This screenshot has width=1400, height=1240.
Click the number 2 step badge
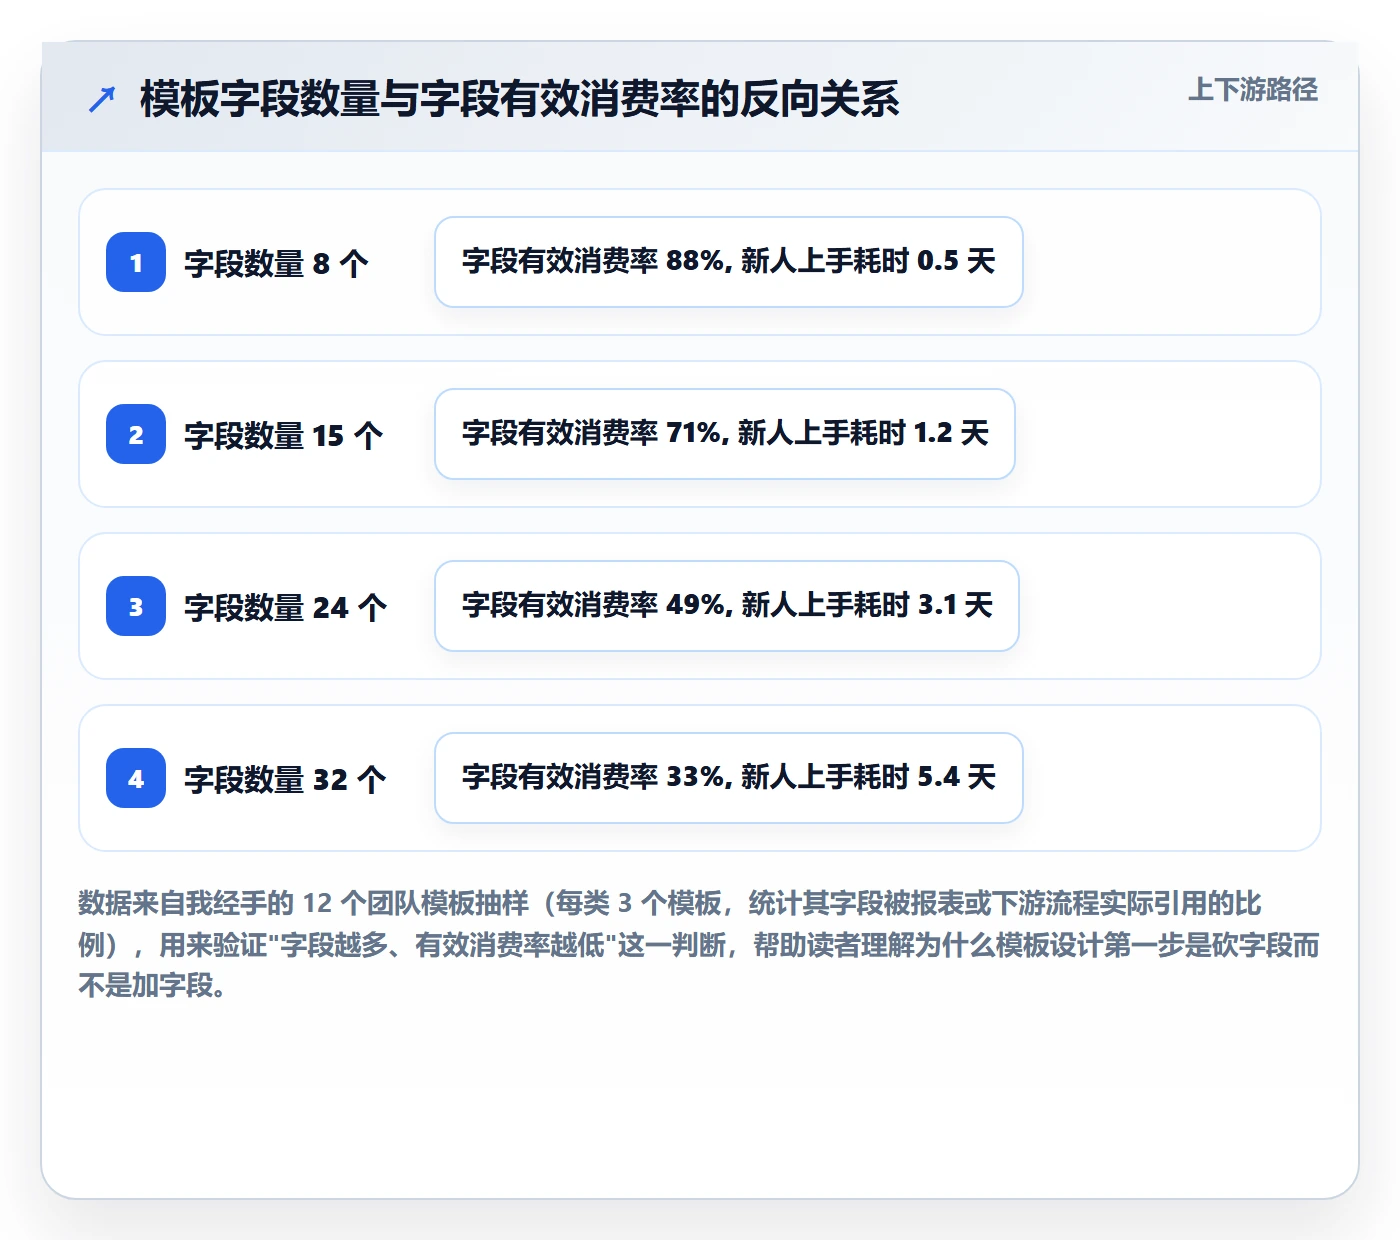click(136, 434)
